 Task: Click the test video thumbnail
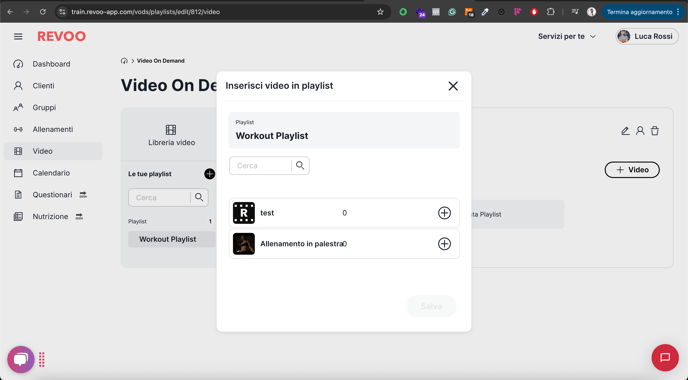244,213
